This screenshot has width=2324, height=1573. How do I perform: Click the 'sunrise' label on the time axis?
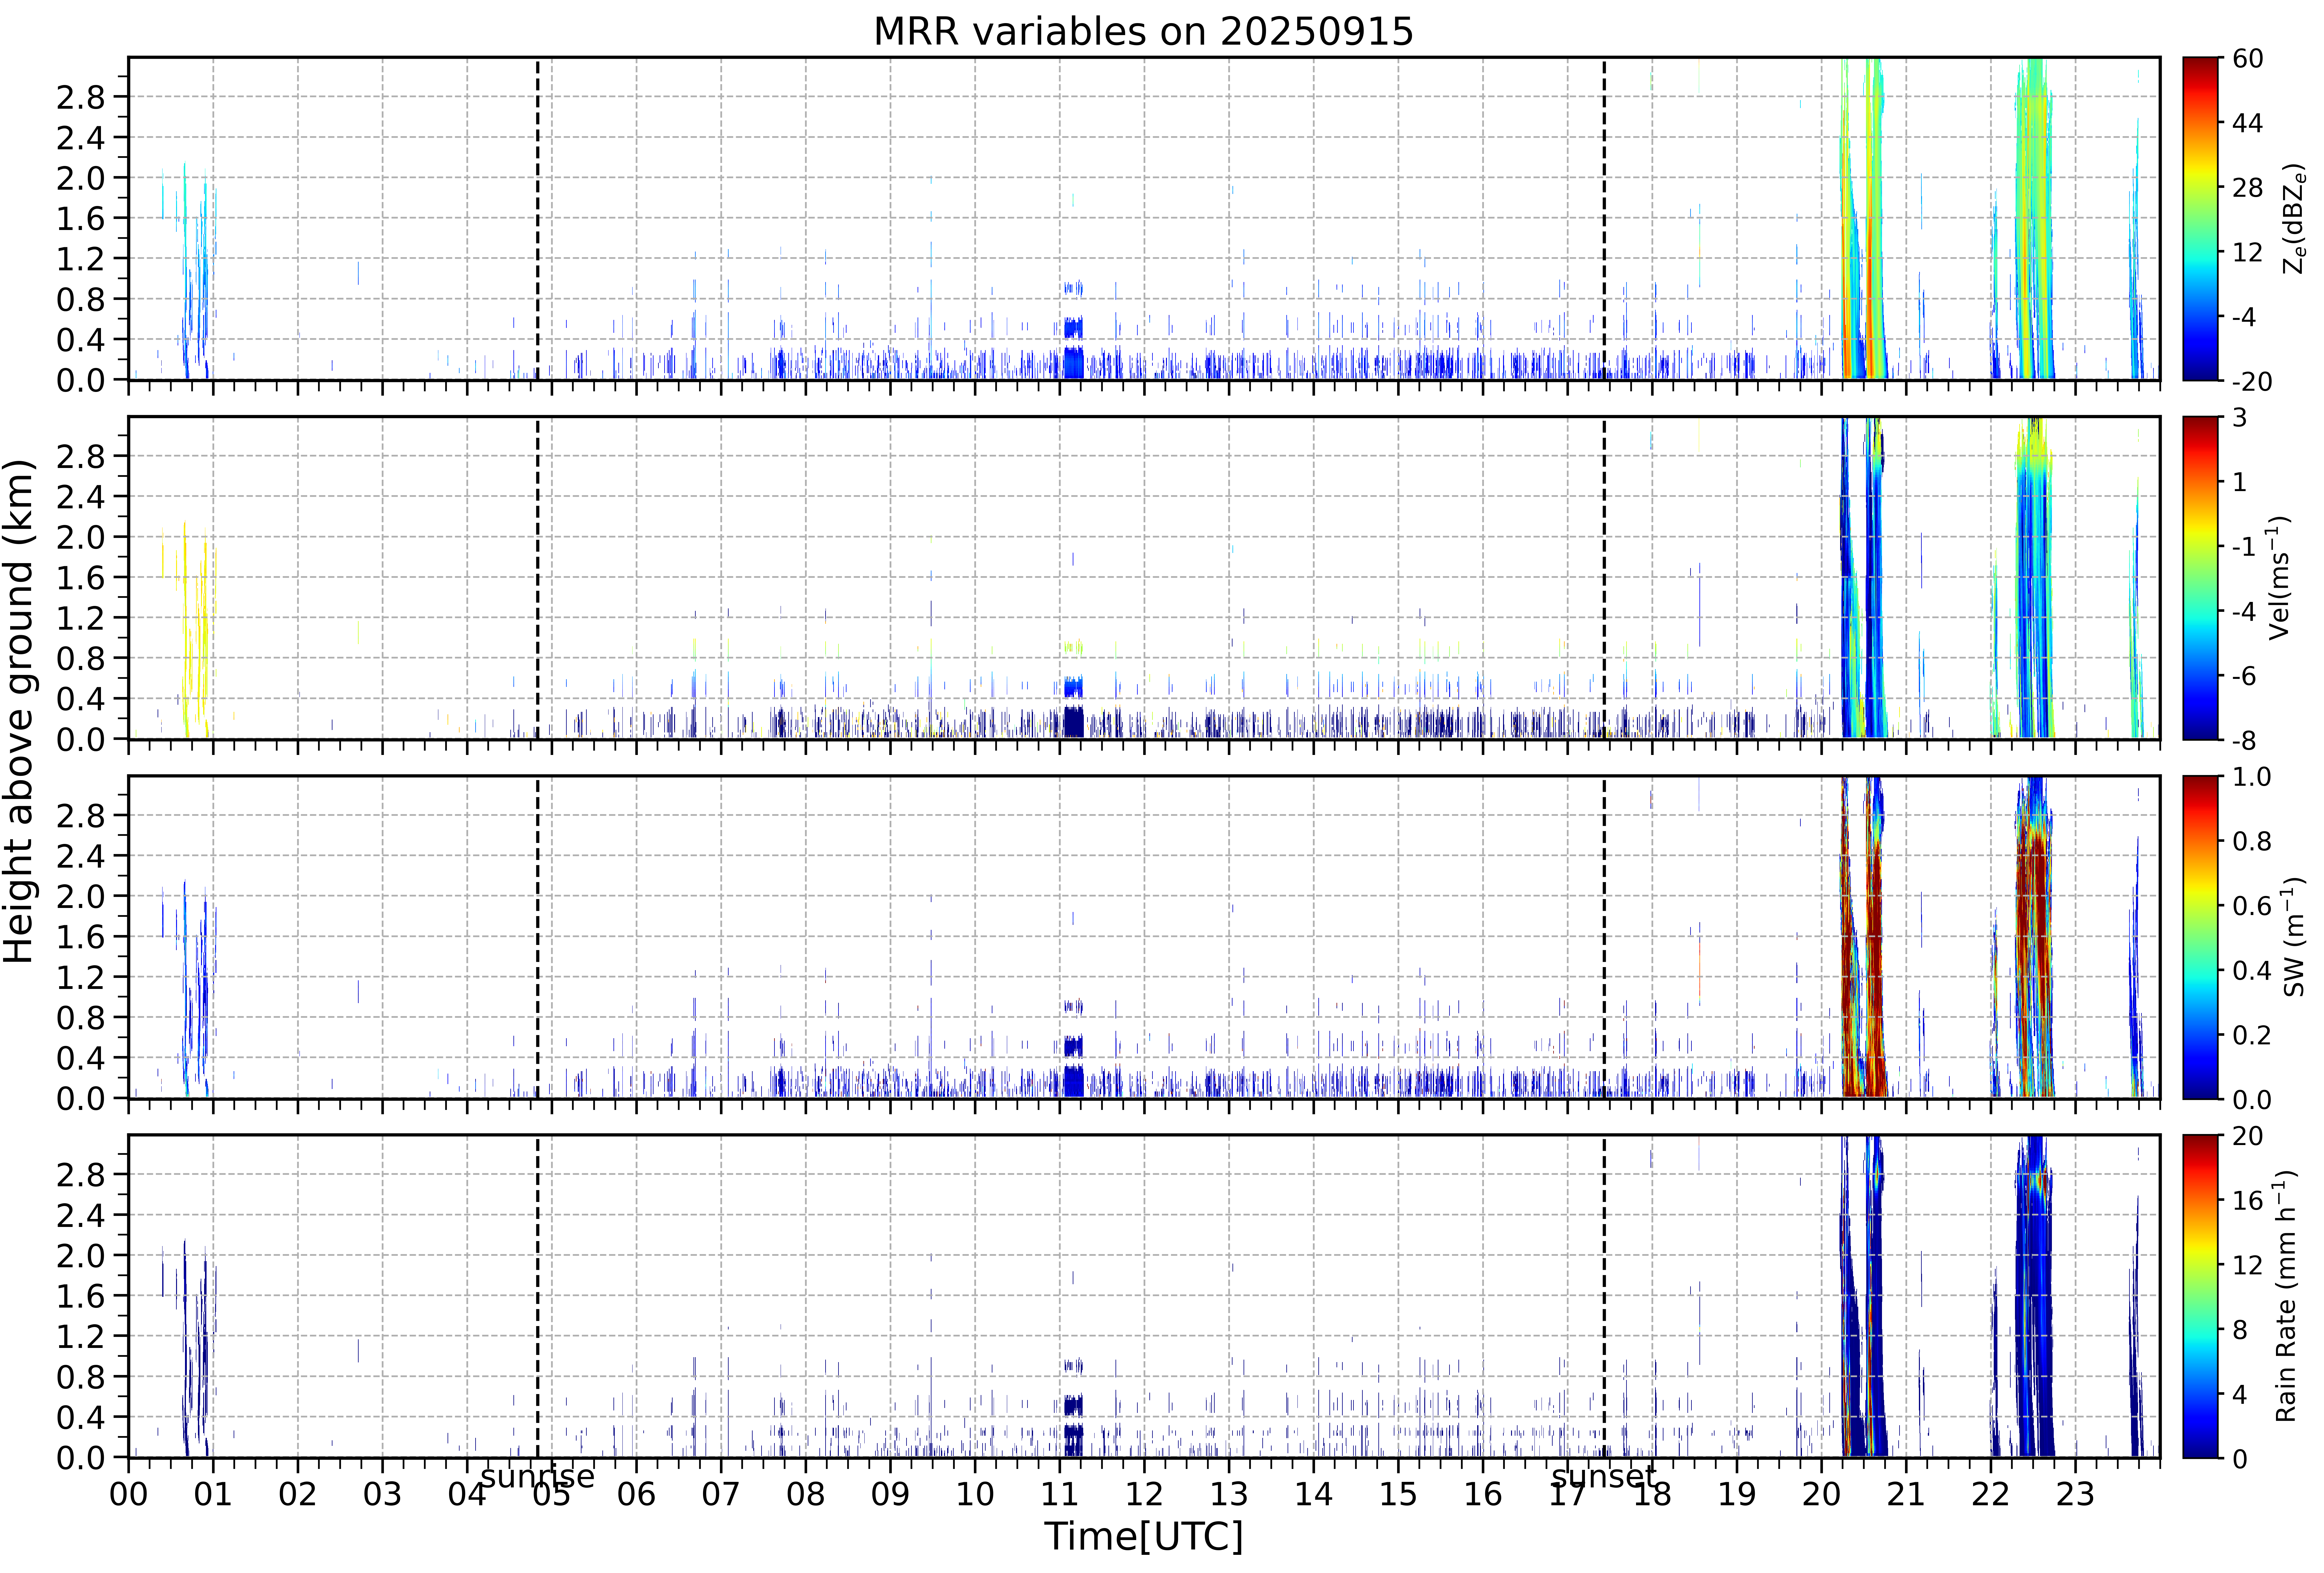pos(538,1476)
